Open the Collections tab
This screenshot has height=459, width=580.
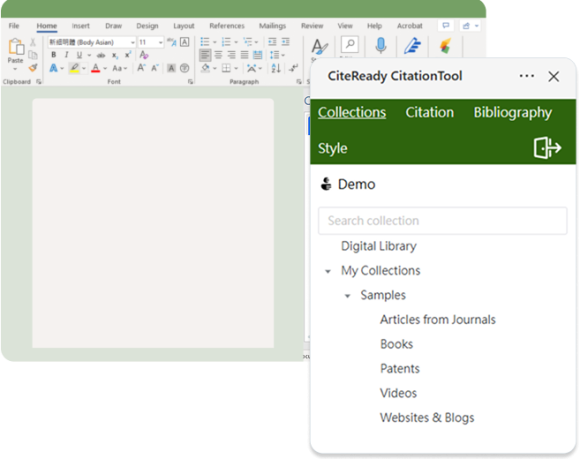coord(352,112)
